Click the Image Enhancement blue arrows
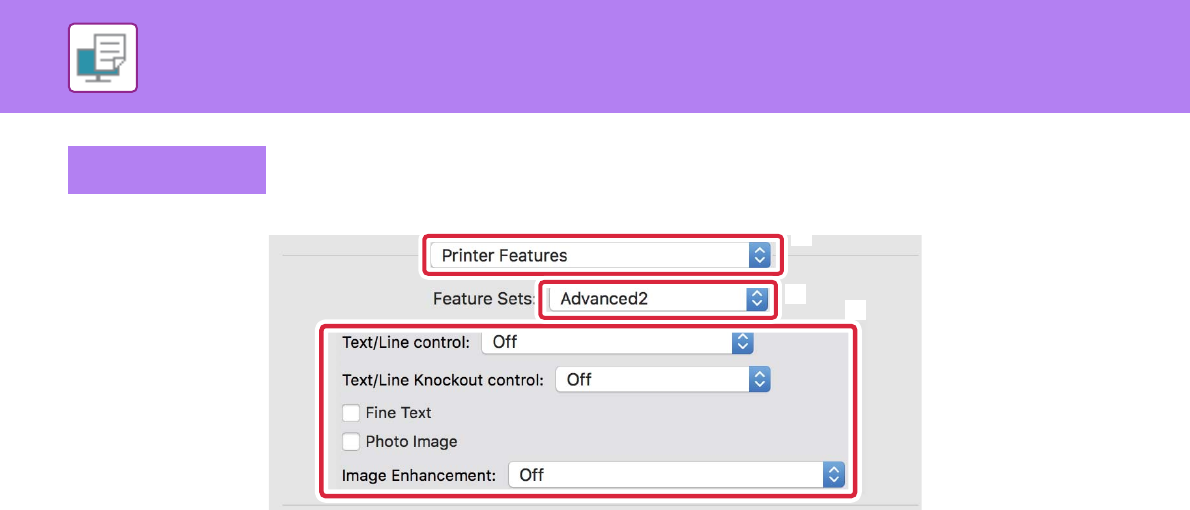1190x510 pixels. point(834,475)
